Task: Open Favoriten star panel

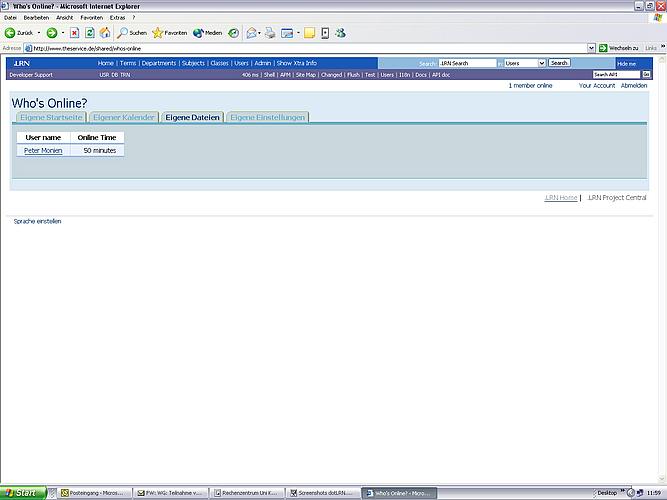Action: point(170,33)
